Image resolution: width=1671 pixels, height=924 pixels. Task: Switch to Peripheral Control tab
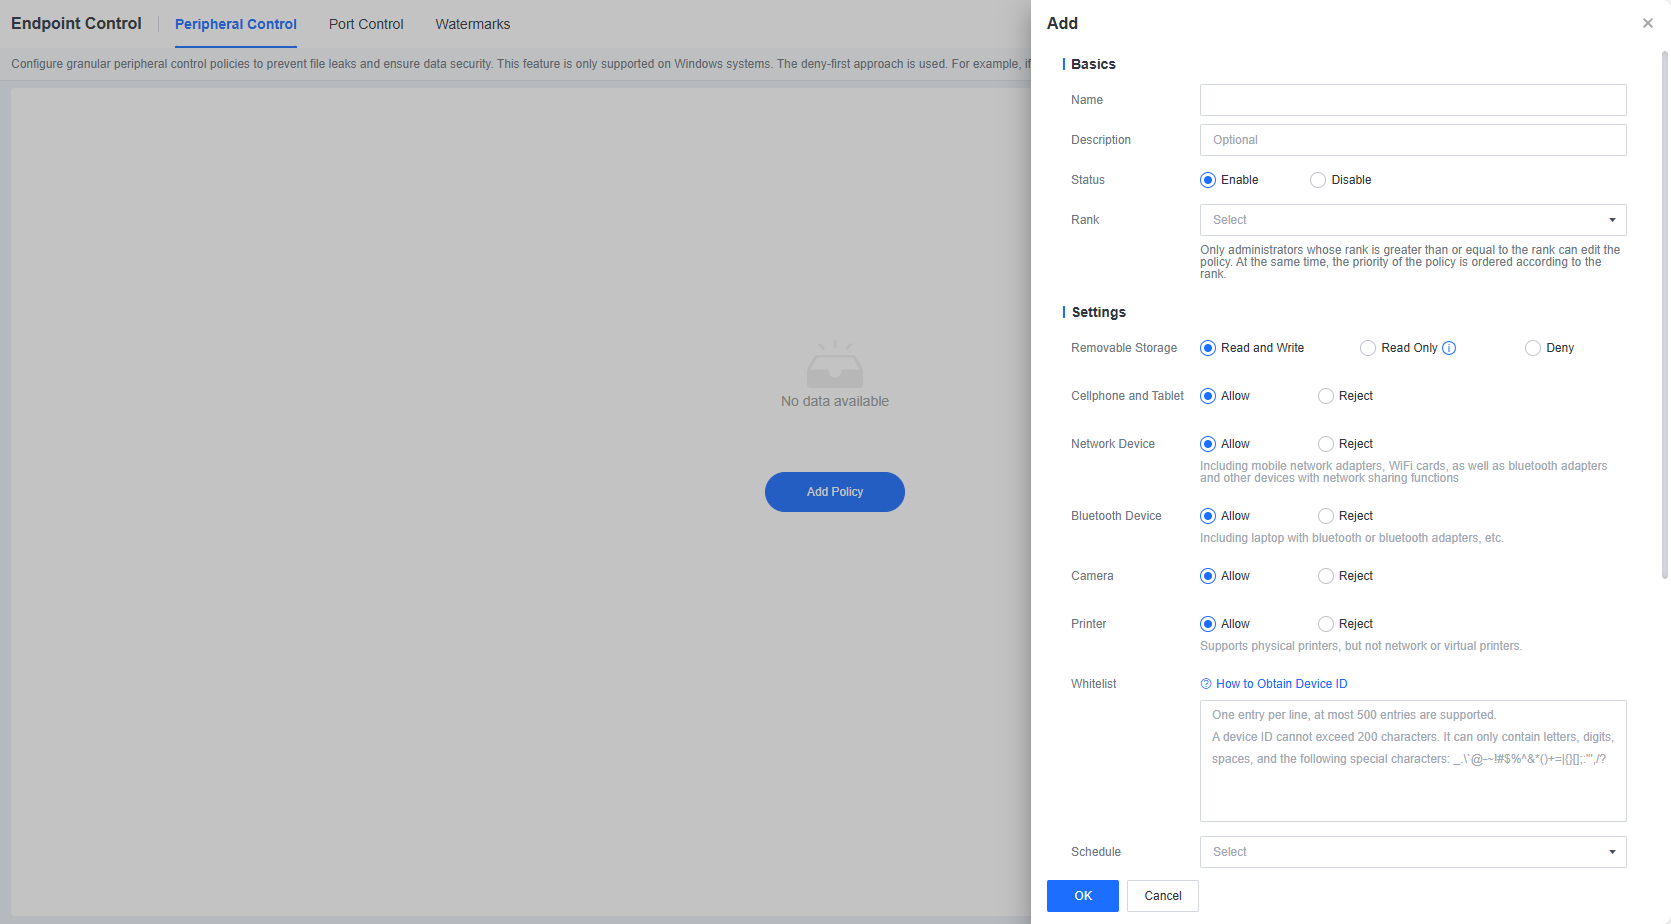(x=236, y=24)
